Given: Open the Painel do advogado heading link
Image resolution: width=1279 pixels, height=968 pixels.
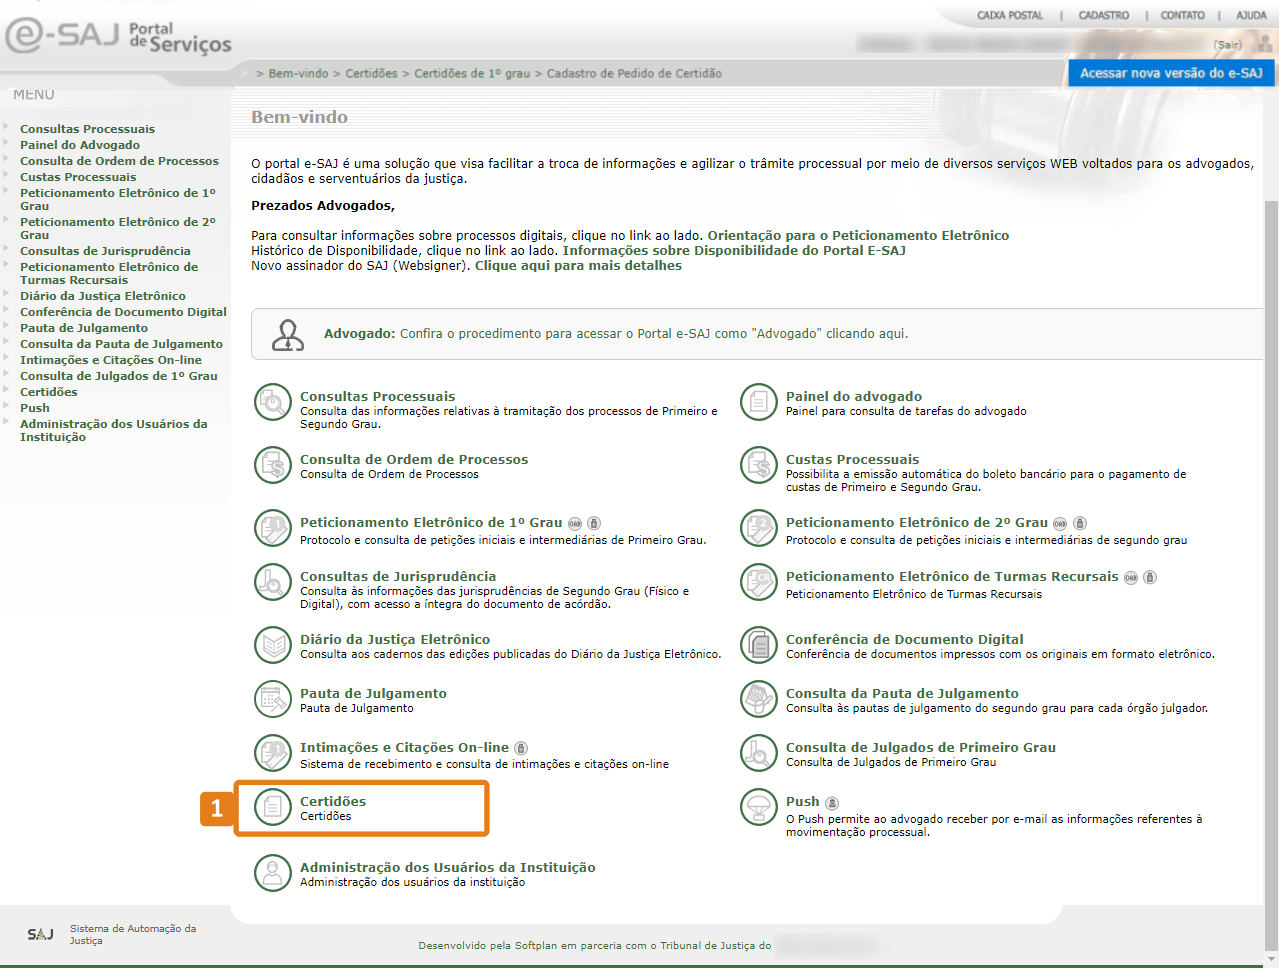Looking at the screenshot, I should 854,397.
